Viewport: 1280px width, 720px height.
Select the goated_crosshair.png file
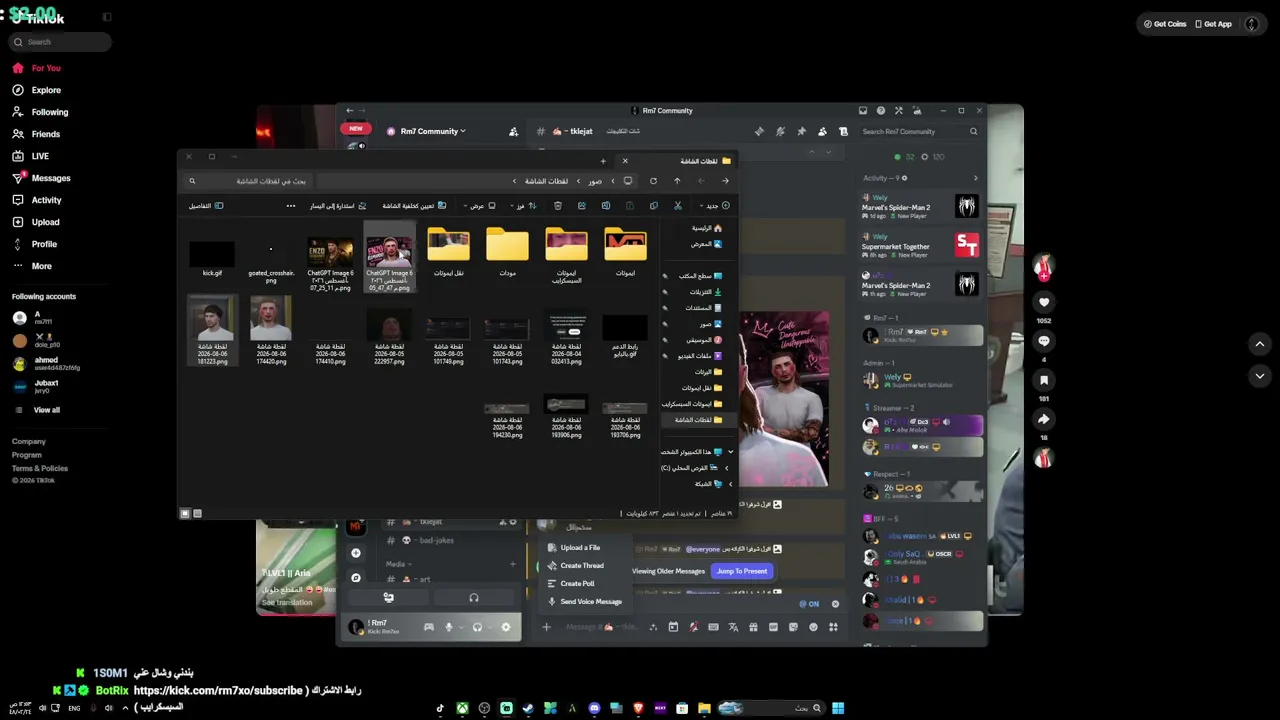coord(271,262)
